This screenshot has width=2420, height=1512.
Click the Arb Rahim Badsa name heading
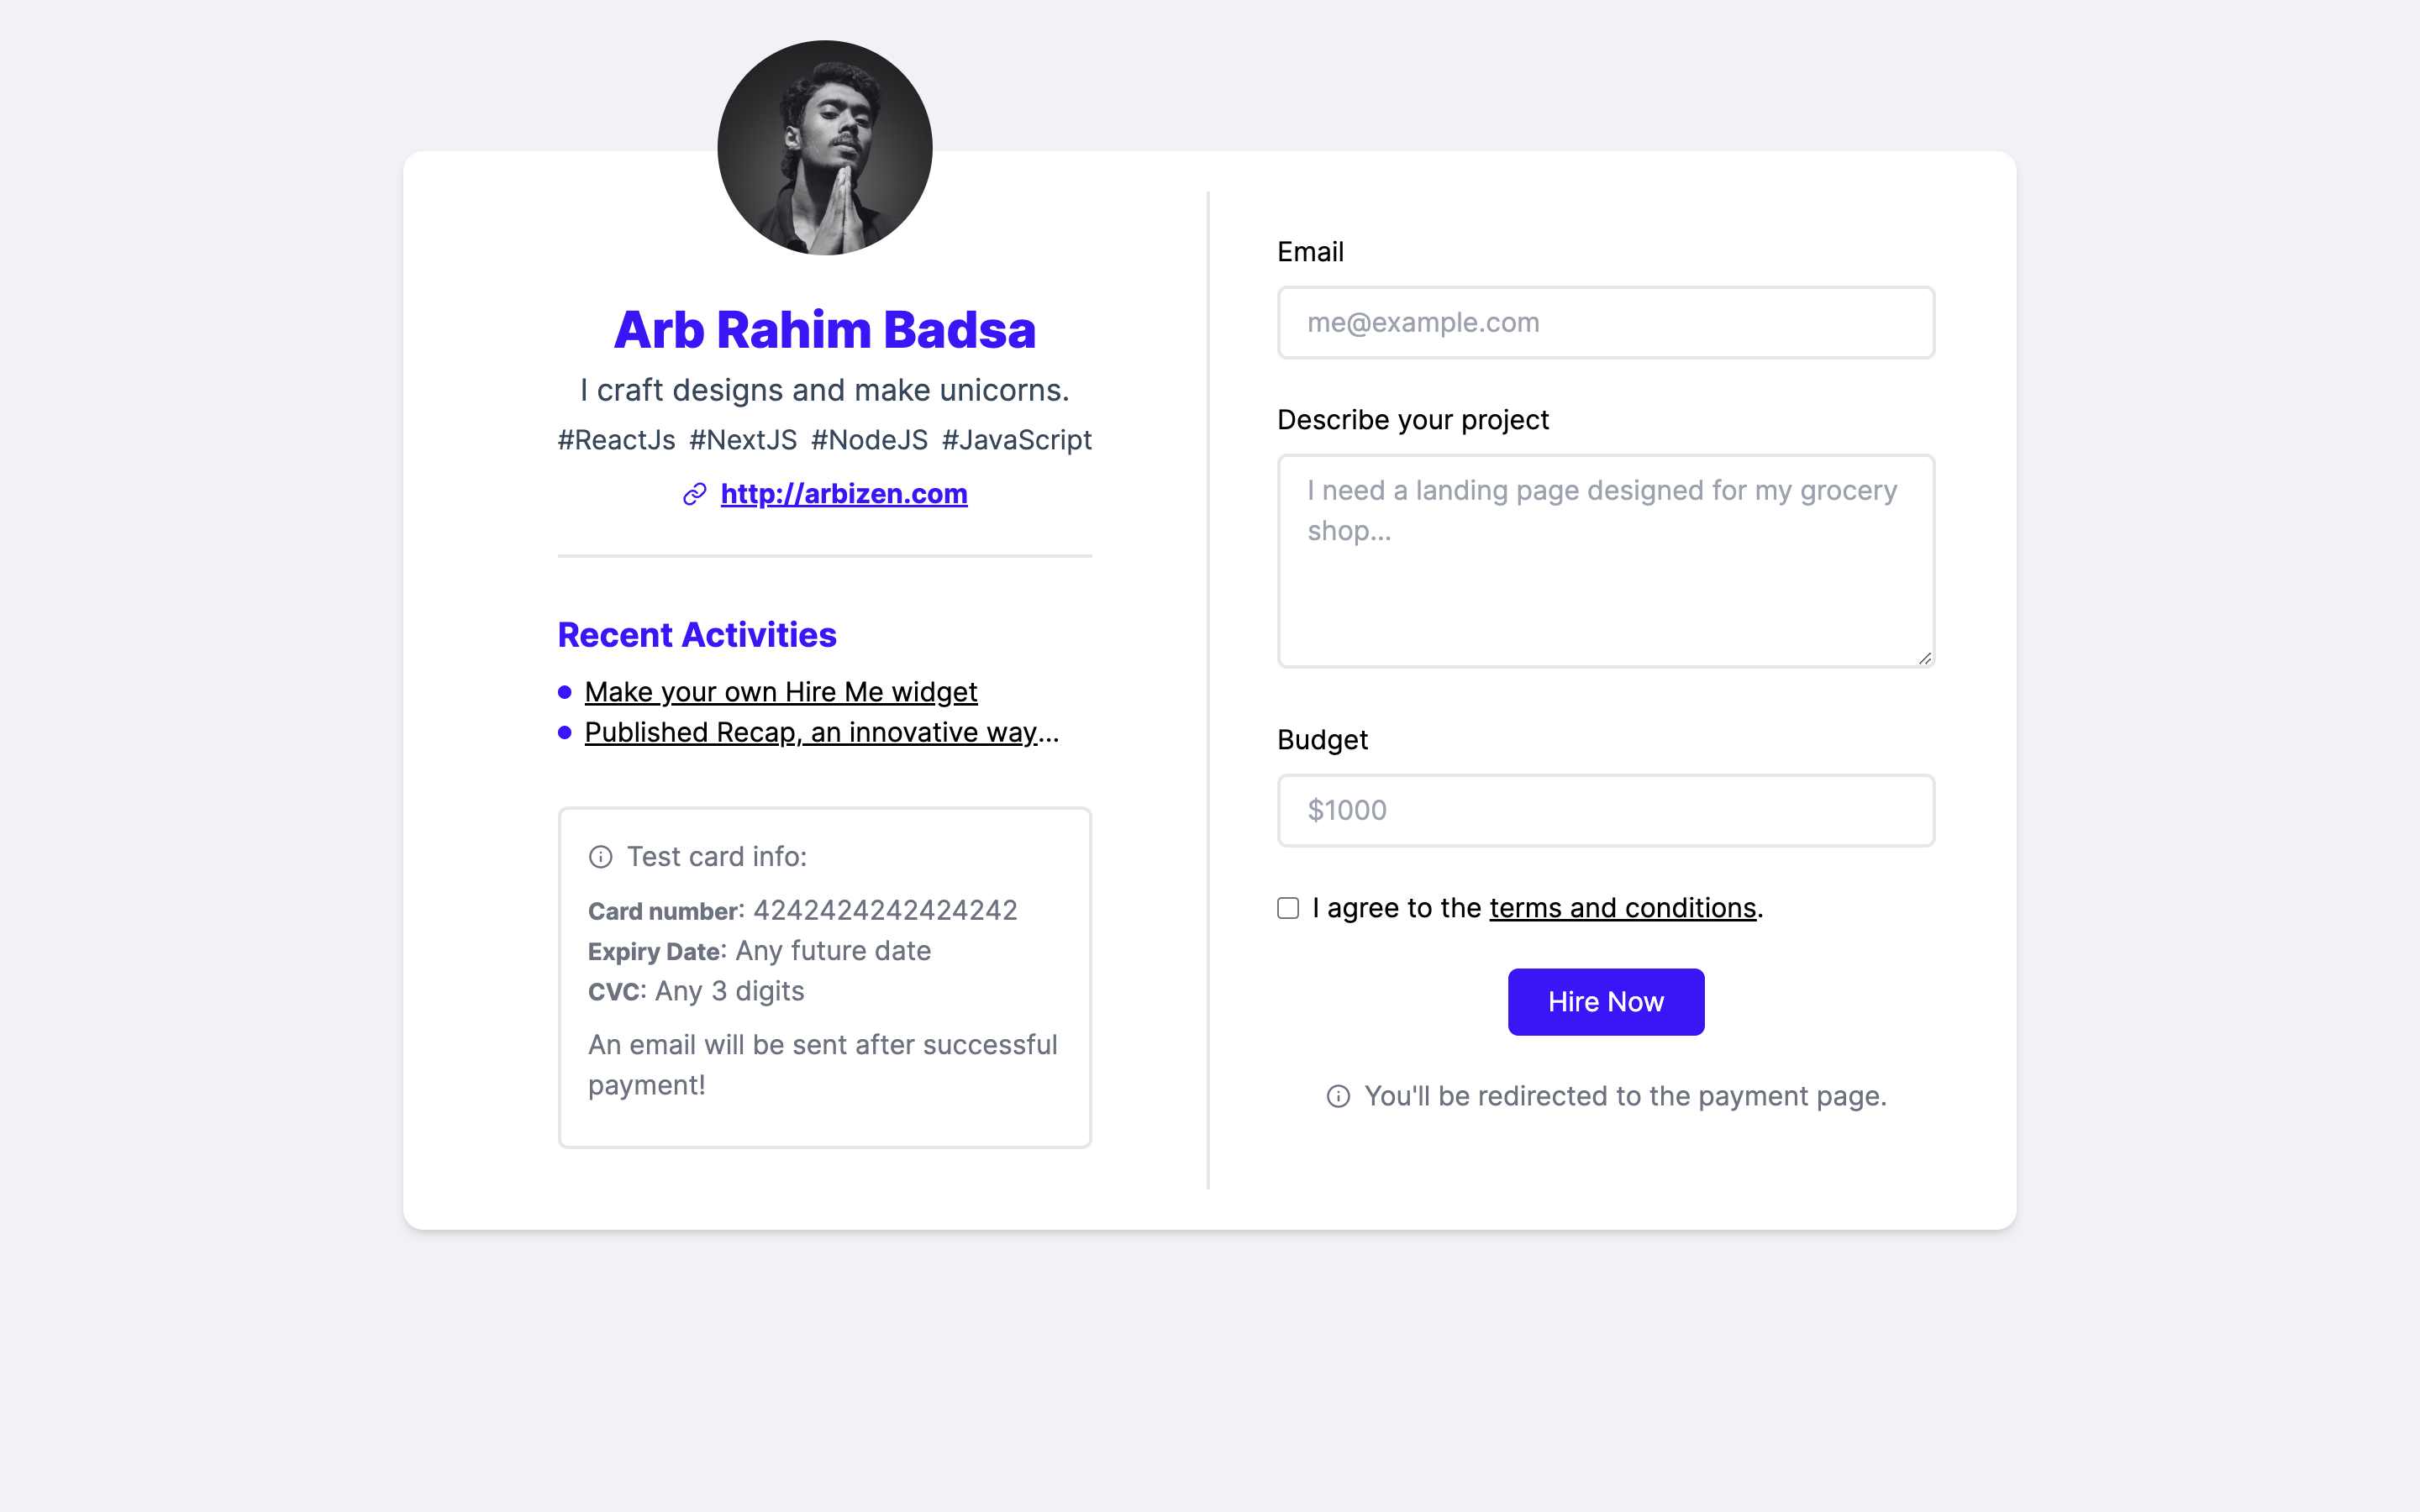[x=824, y=330]
